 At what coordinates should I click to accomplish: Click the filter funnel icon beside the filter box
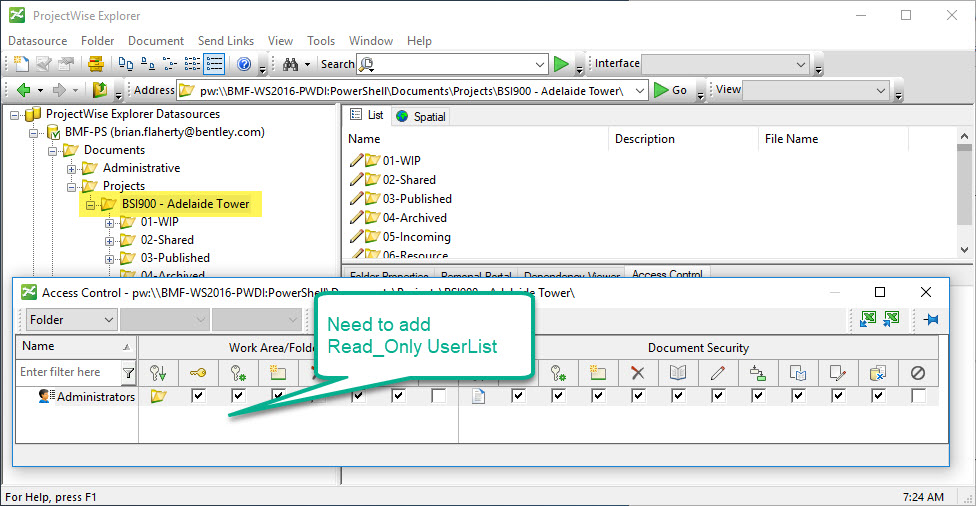[x=128, y=373]
